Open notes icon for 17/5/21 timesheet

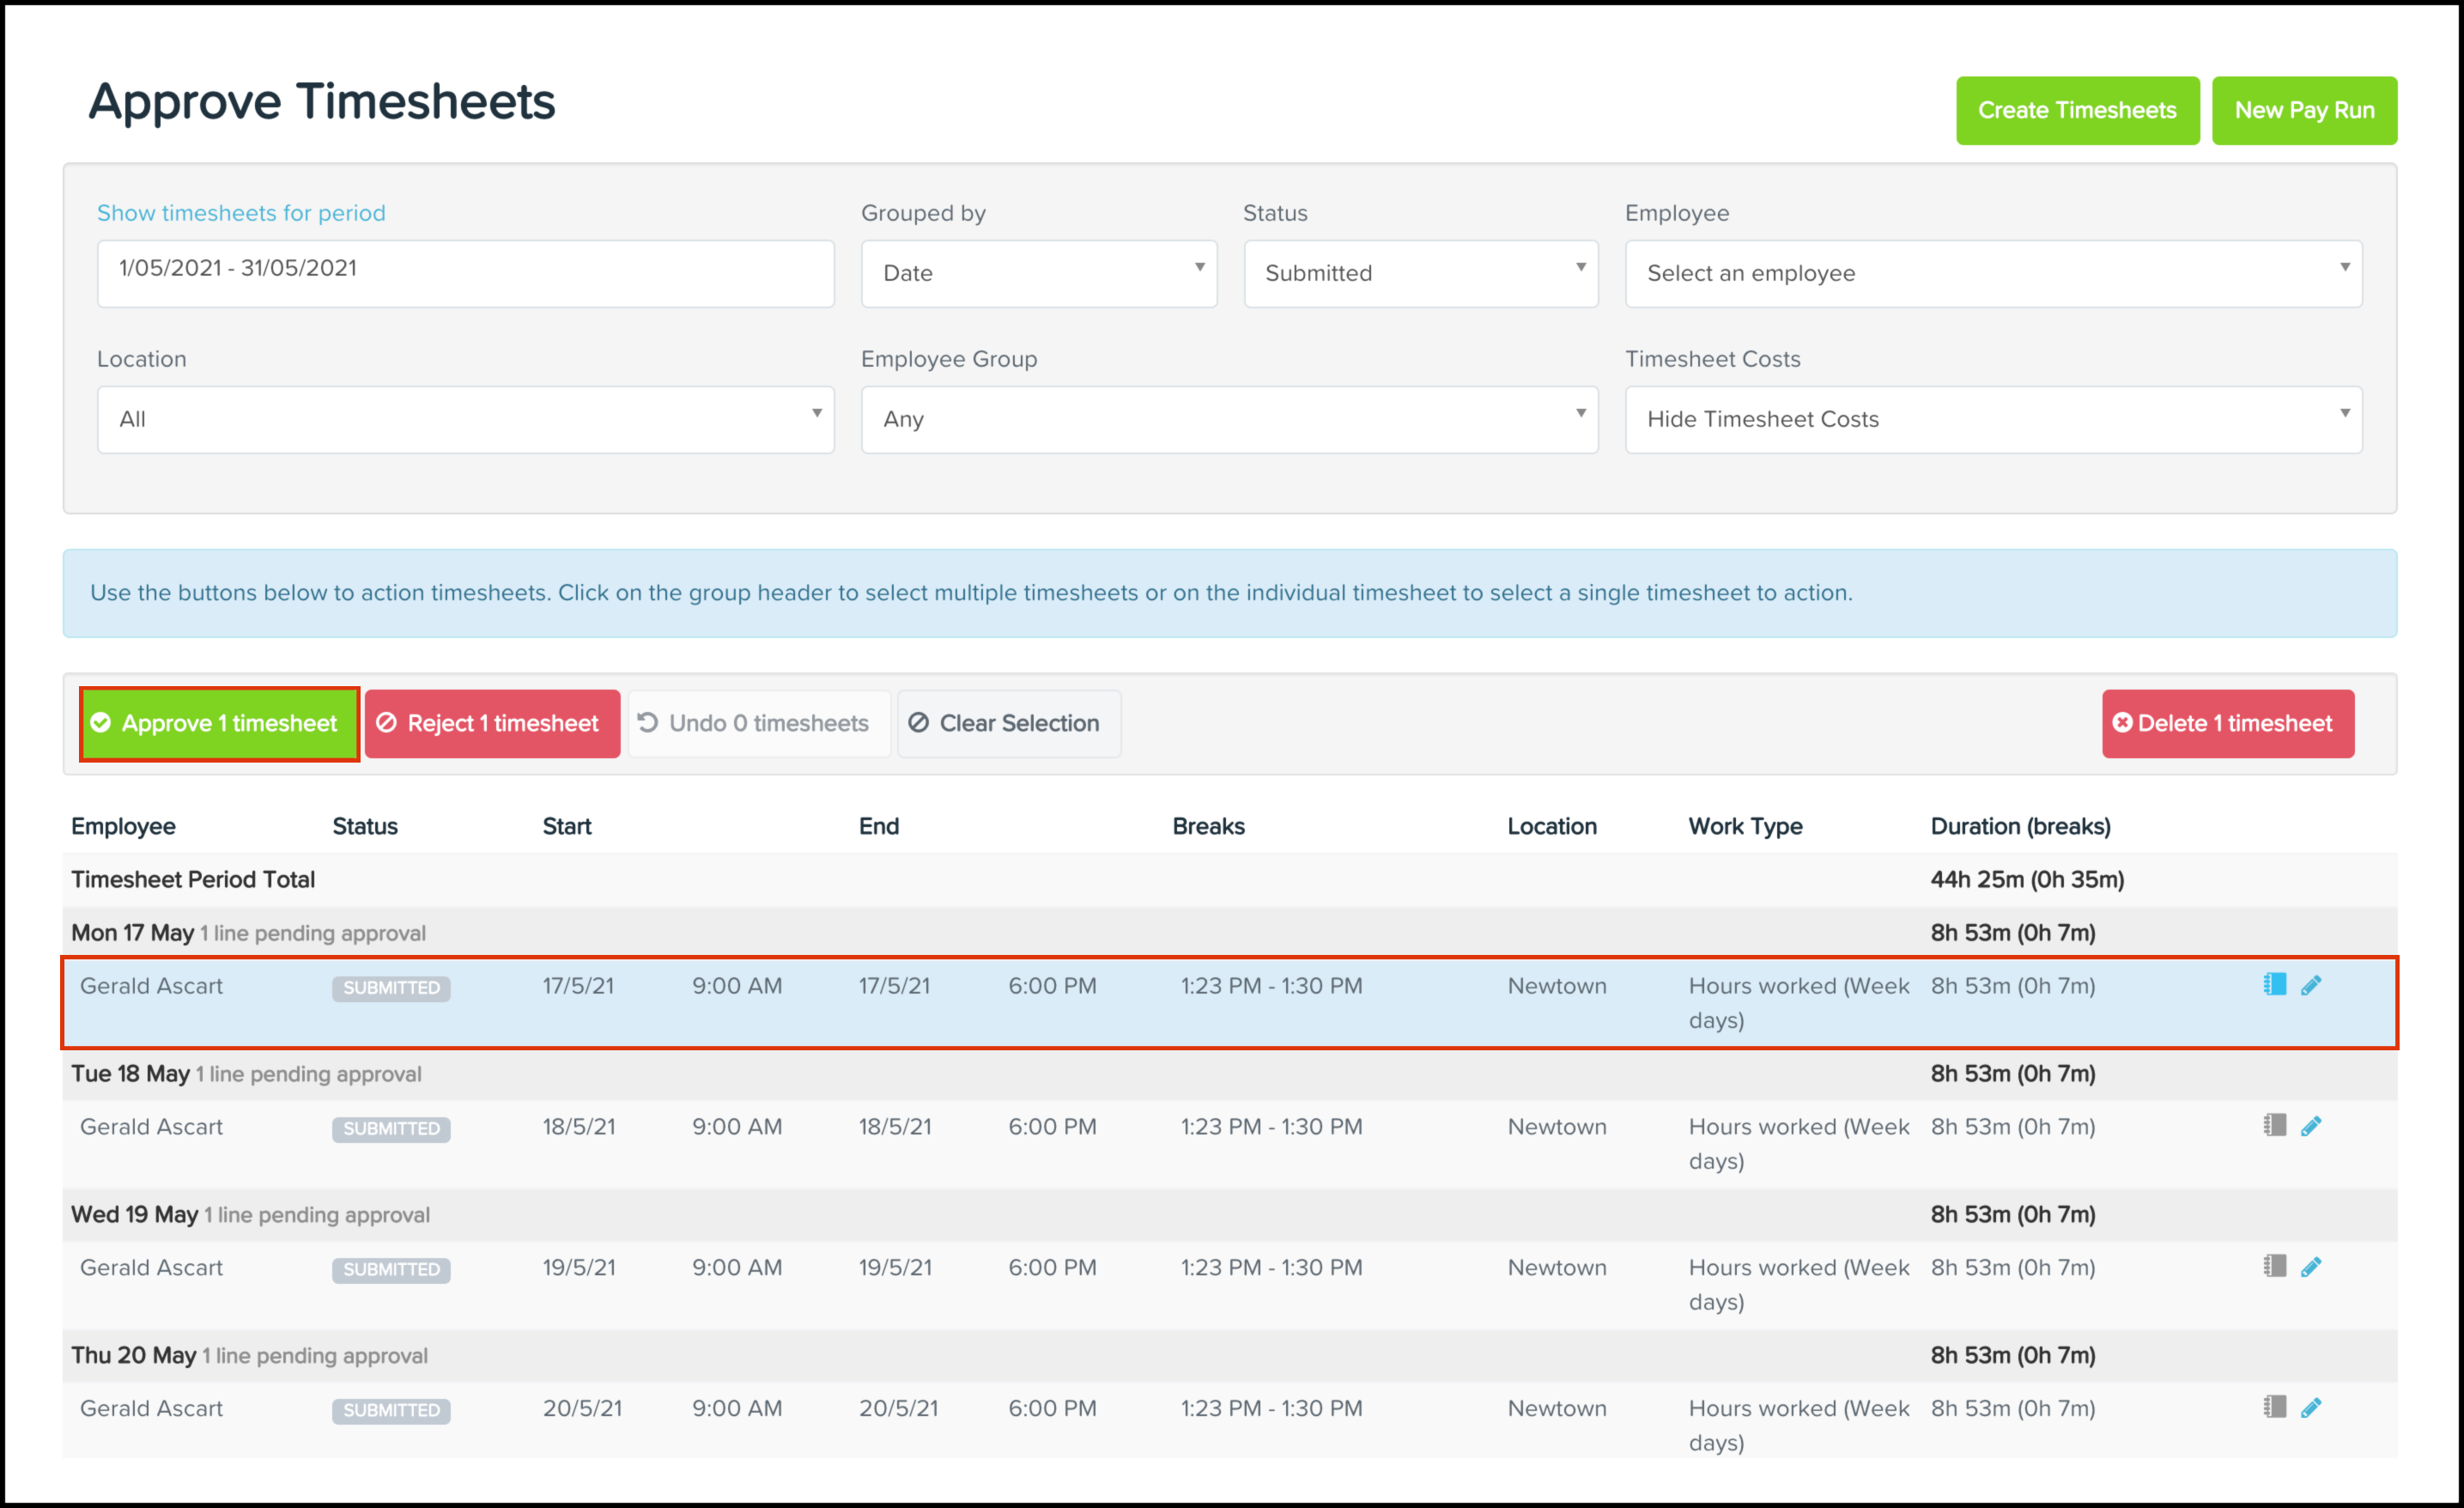(x=2274, y=985)
